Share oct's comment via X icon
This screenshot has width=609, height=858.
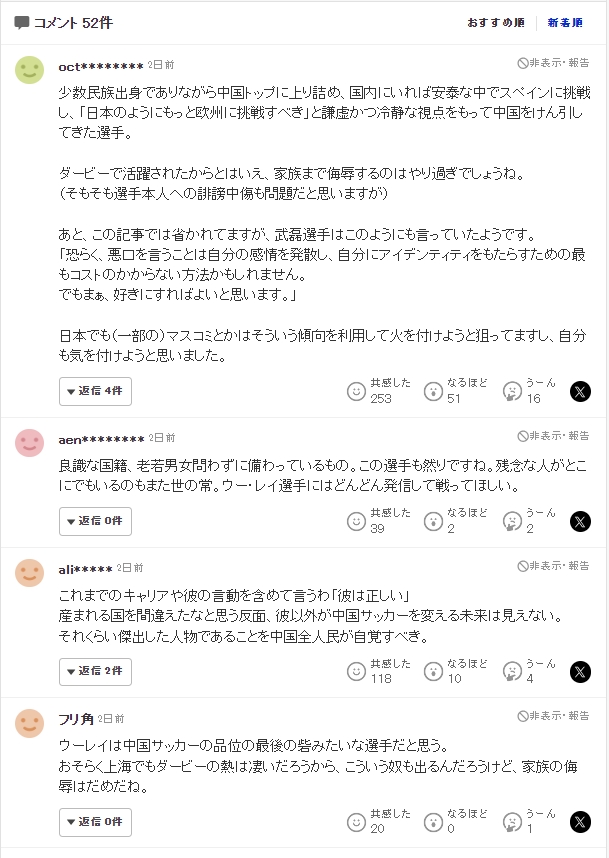(x=580, y=391)
